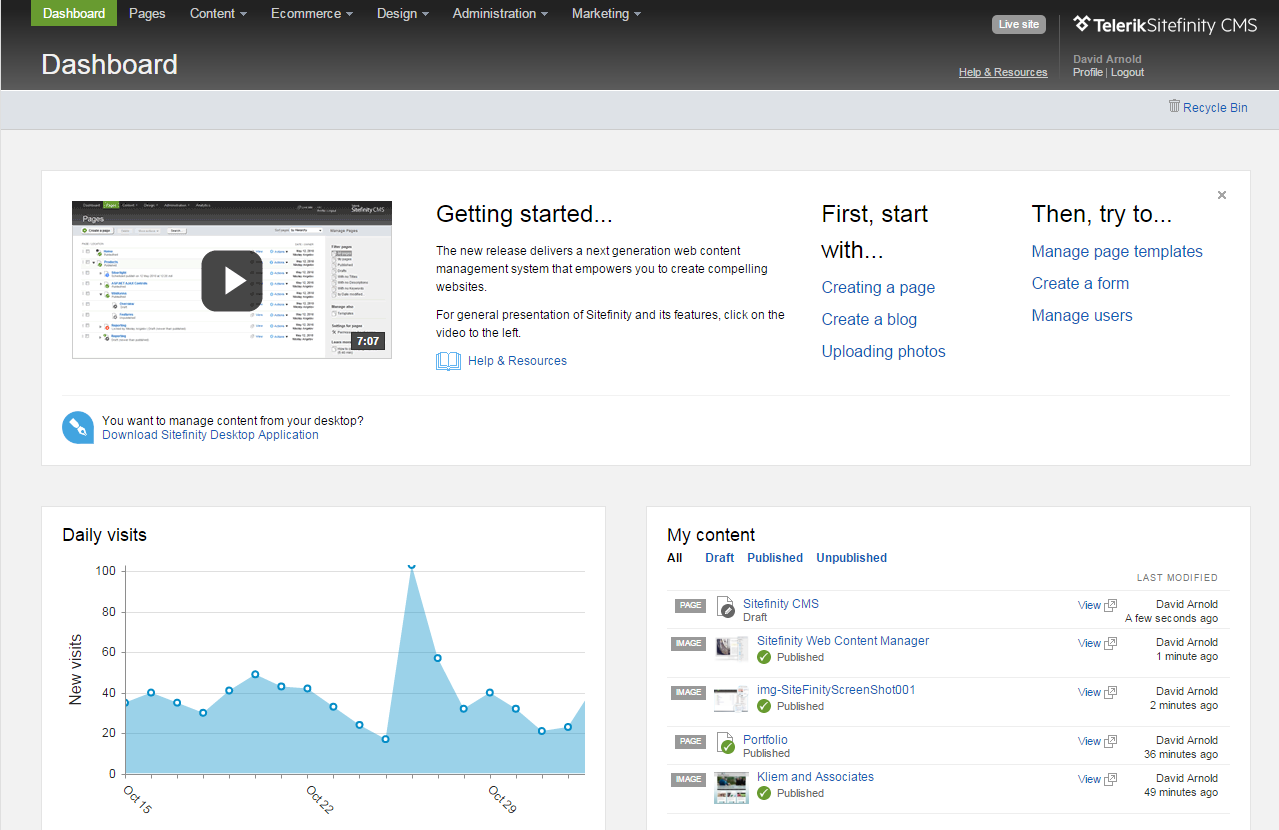Click published checkmark under Sitefinity Web Content Manager
Viewport: 1279px width, 830px height.
click(764, 657)
